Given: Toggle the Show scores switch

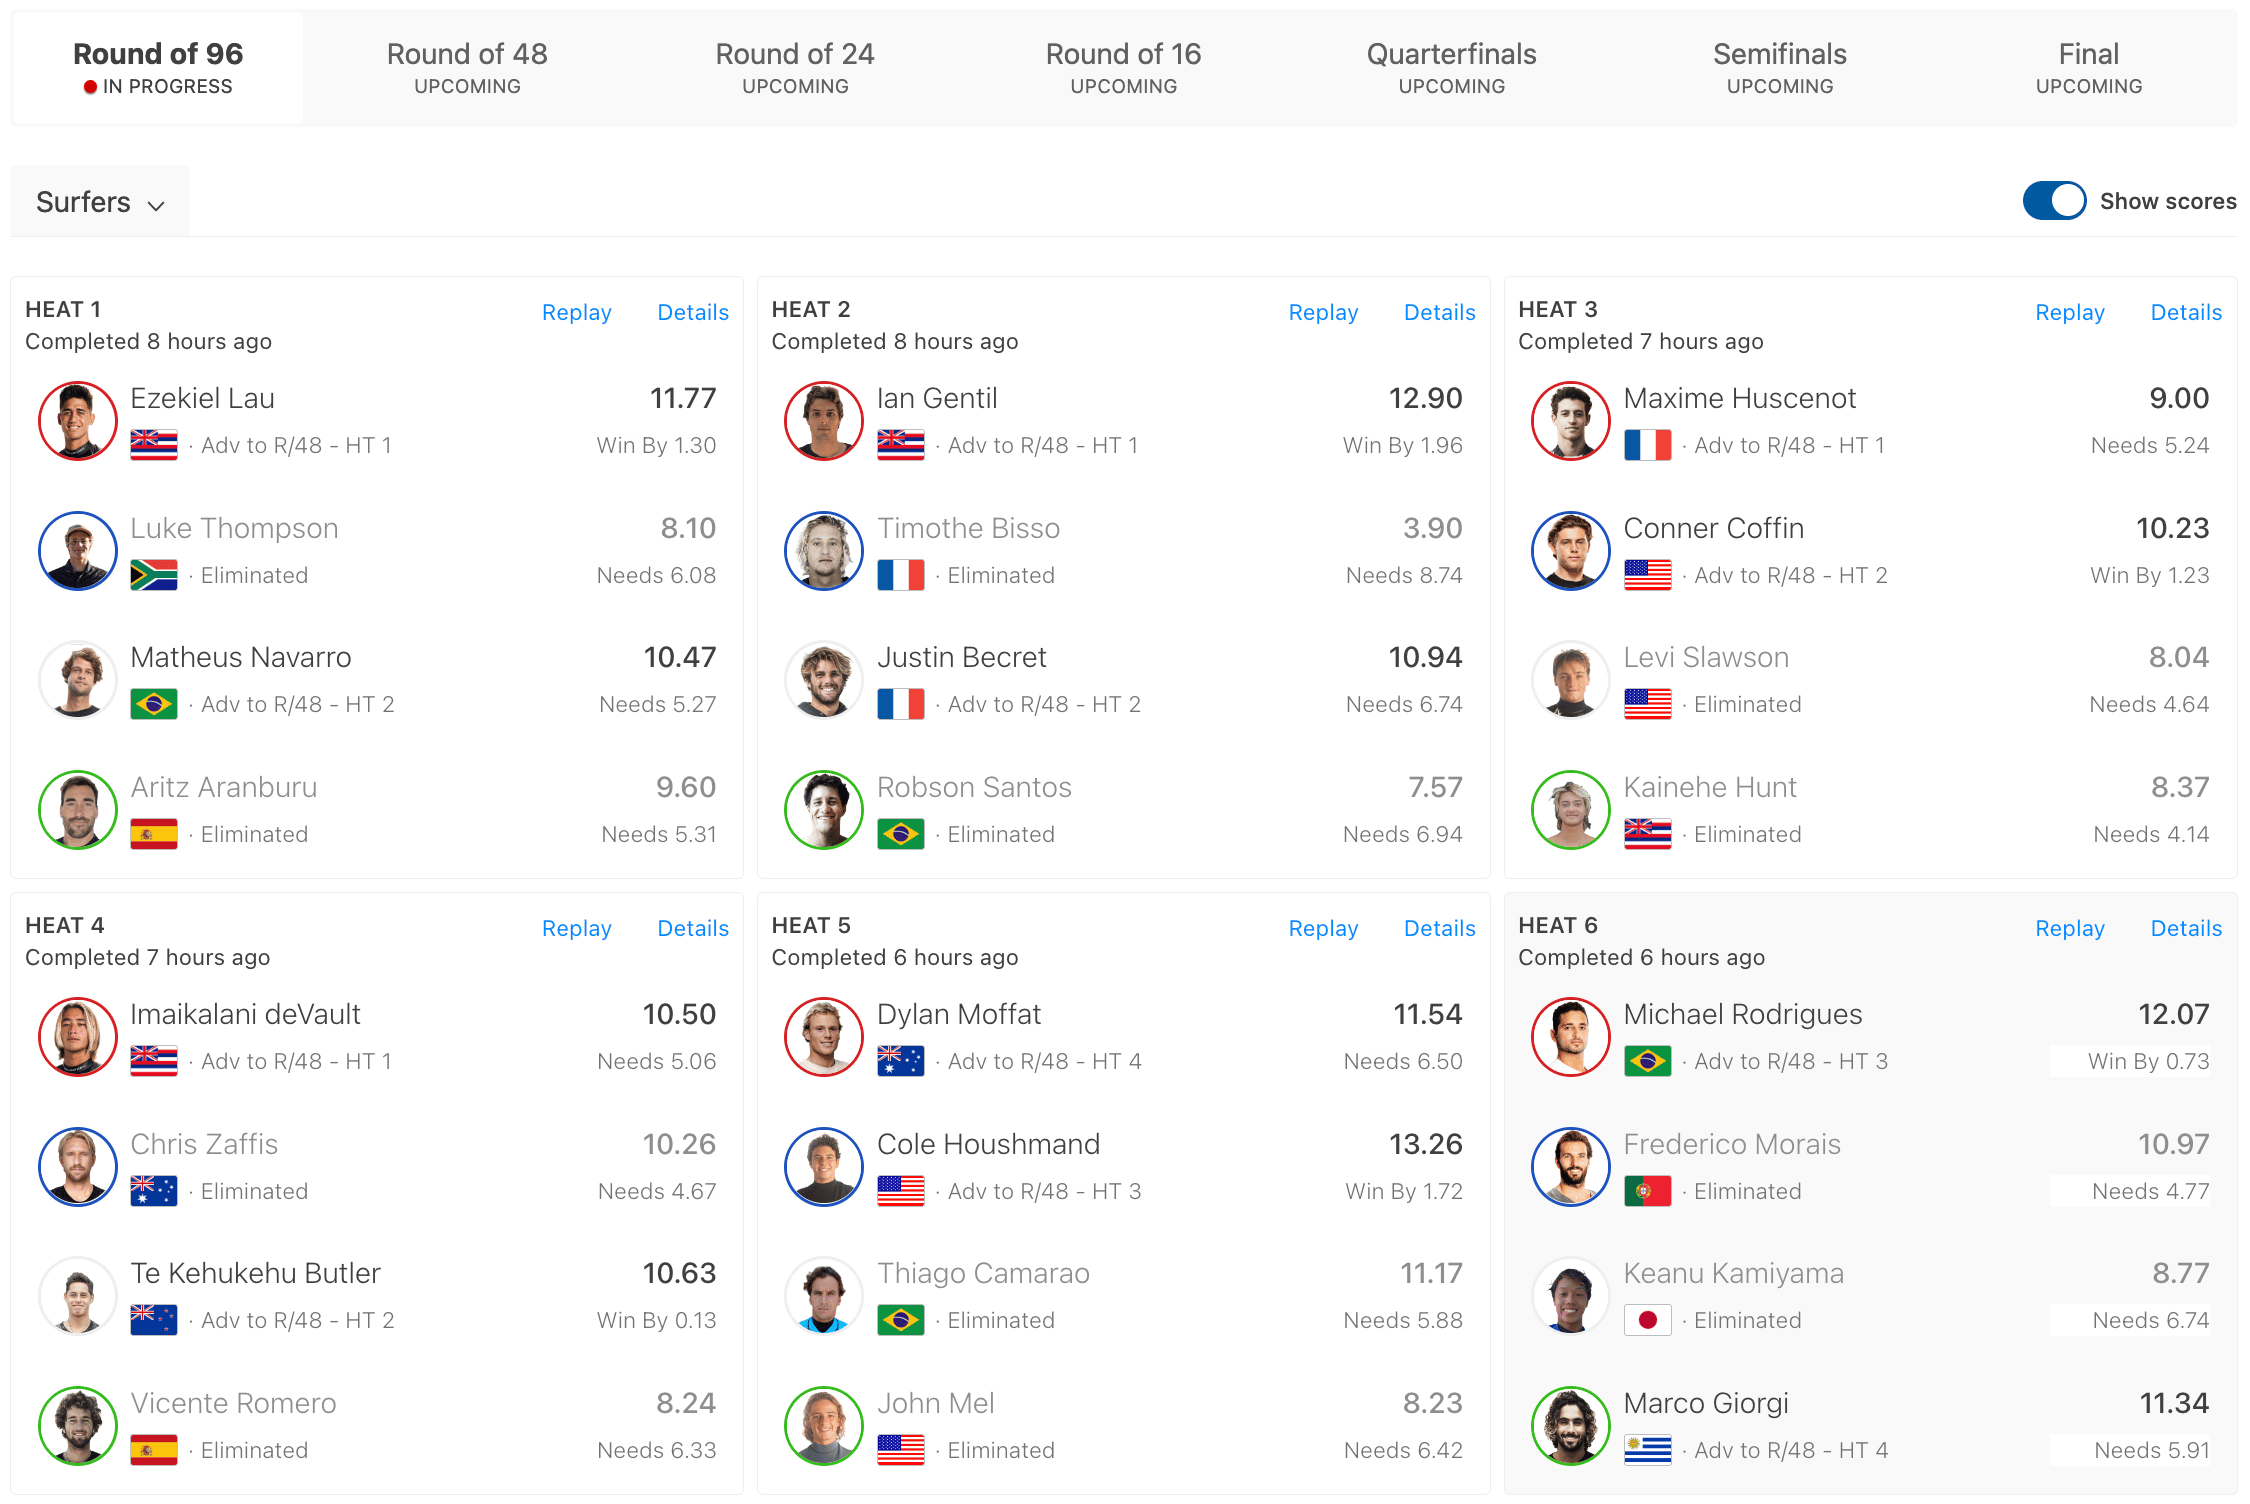Looking at the screenshot, I should click(x=2054, y=201).
